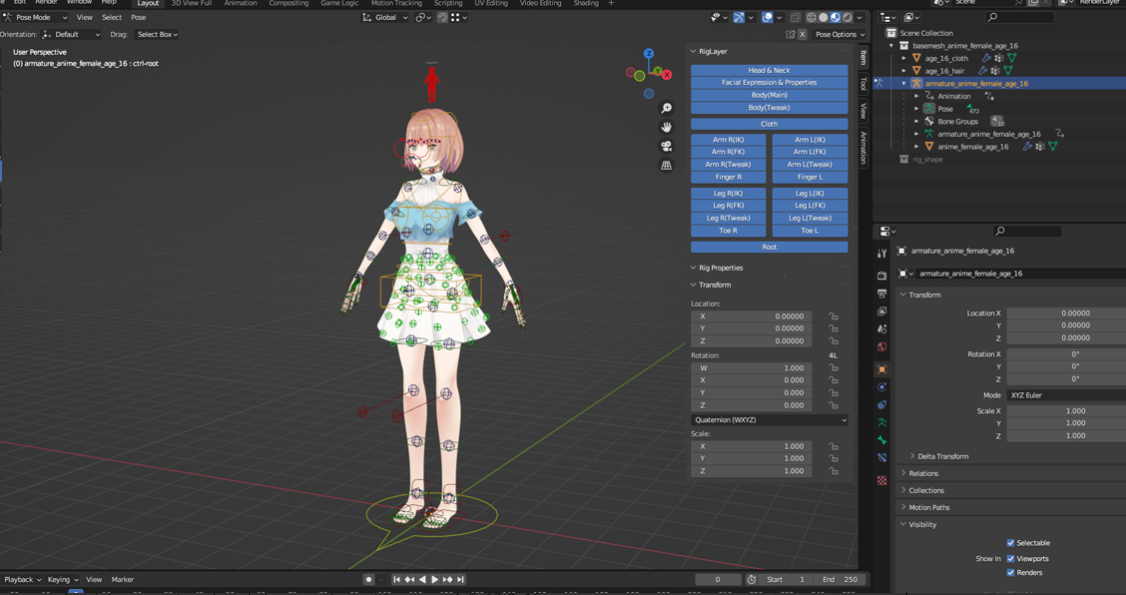Open the Physics properties tab icon
Image resolution: width=1126 pixels, height=595 pixels.
[882, 387]
